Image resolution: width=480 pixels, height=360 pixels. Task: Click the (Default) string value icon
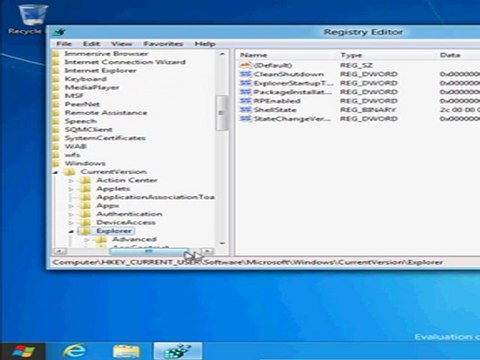click(246, 65)
